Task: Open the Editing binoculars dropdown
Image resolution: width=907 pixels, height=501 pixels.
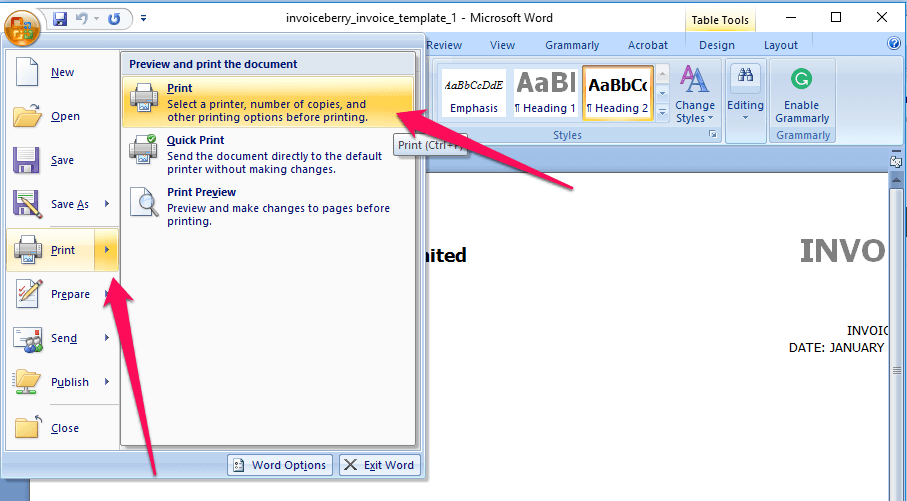Action: tap(745, 94)
